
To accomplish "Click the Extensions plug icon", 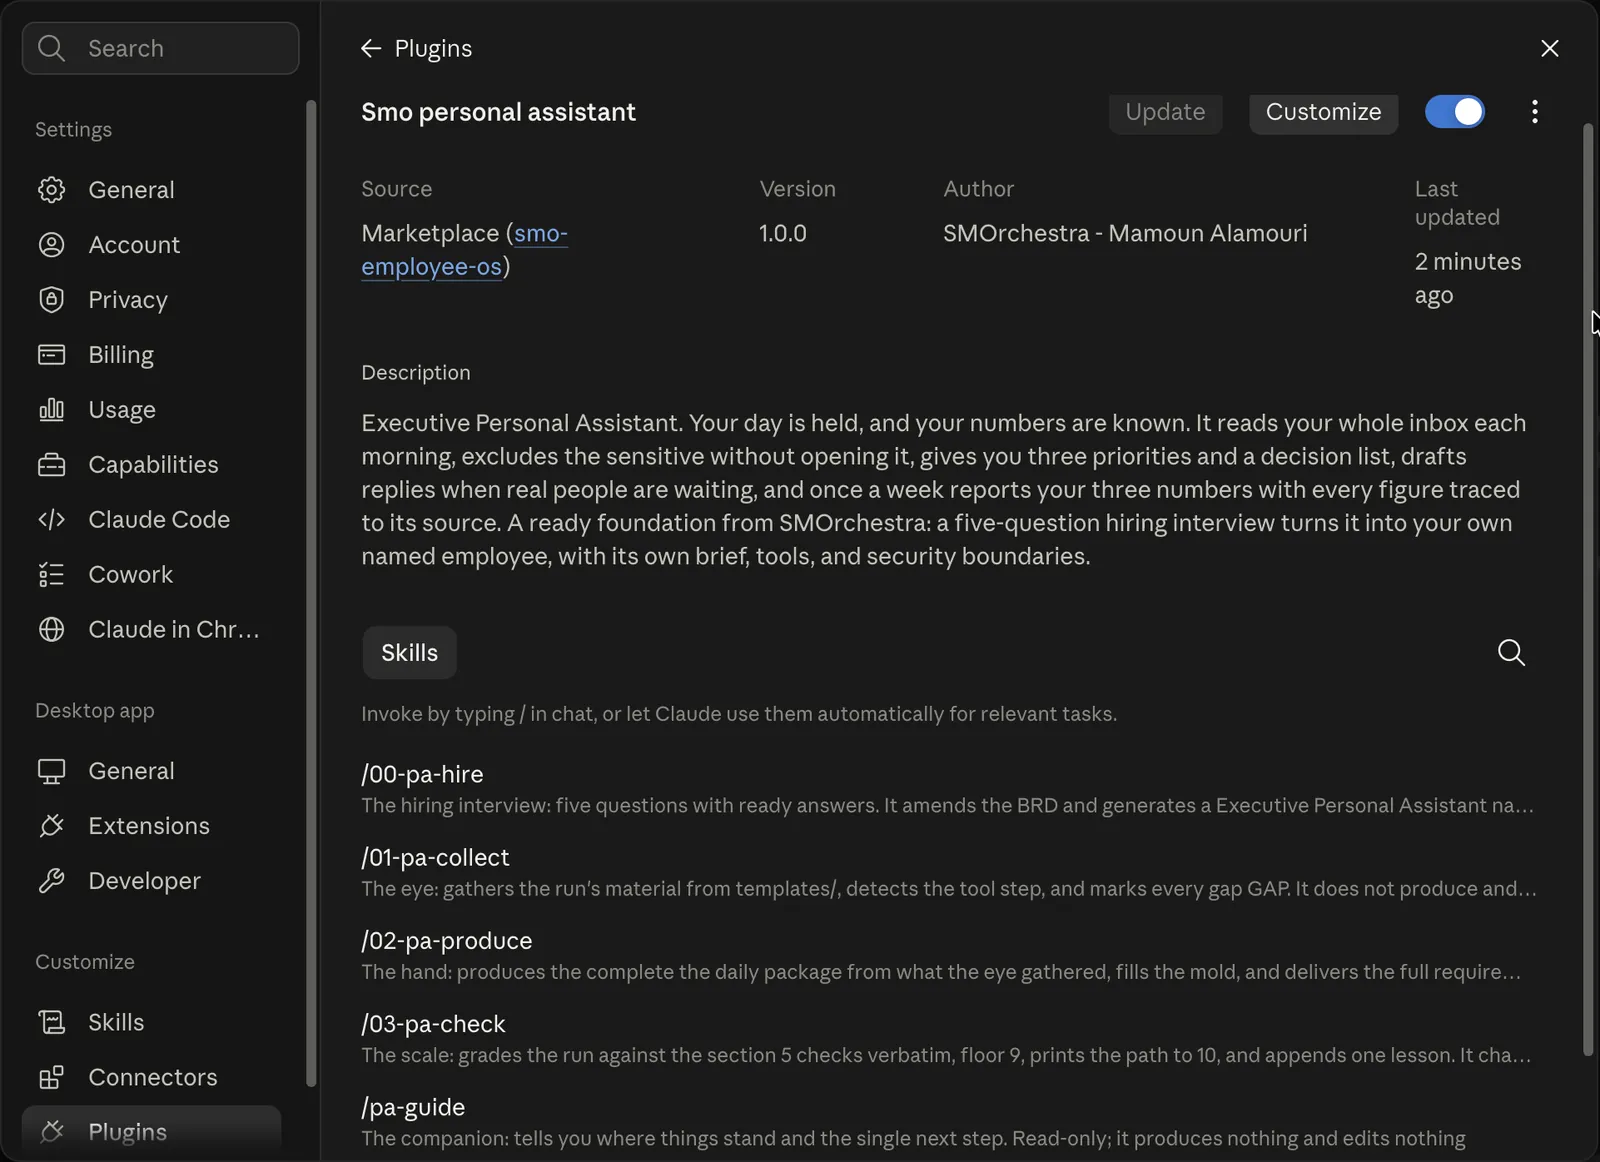I will pyautogui.click(x=51, y=826).
